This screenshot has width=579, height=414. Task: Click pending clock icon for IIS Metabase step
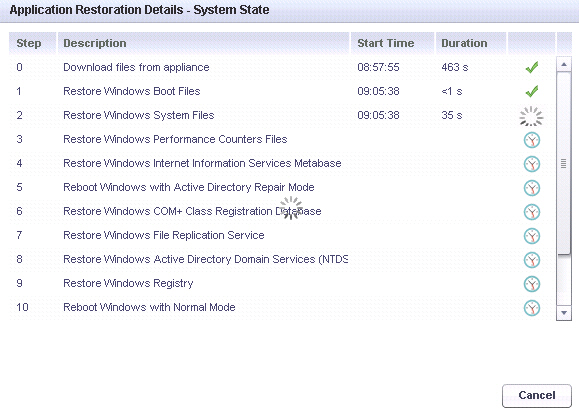[x=532, y=164]
